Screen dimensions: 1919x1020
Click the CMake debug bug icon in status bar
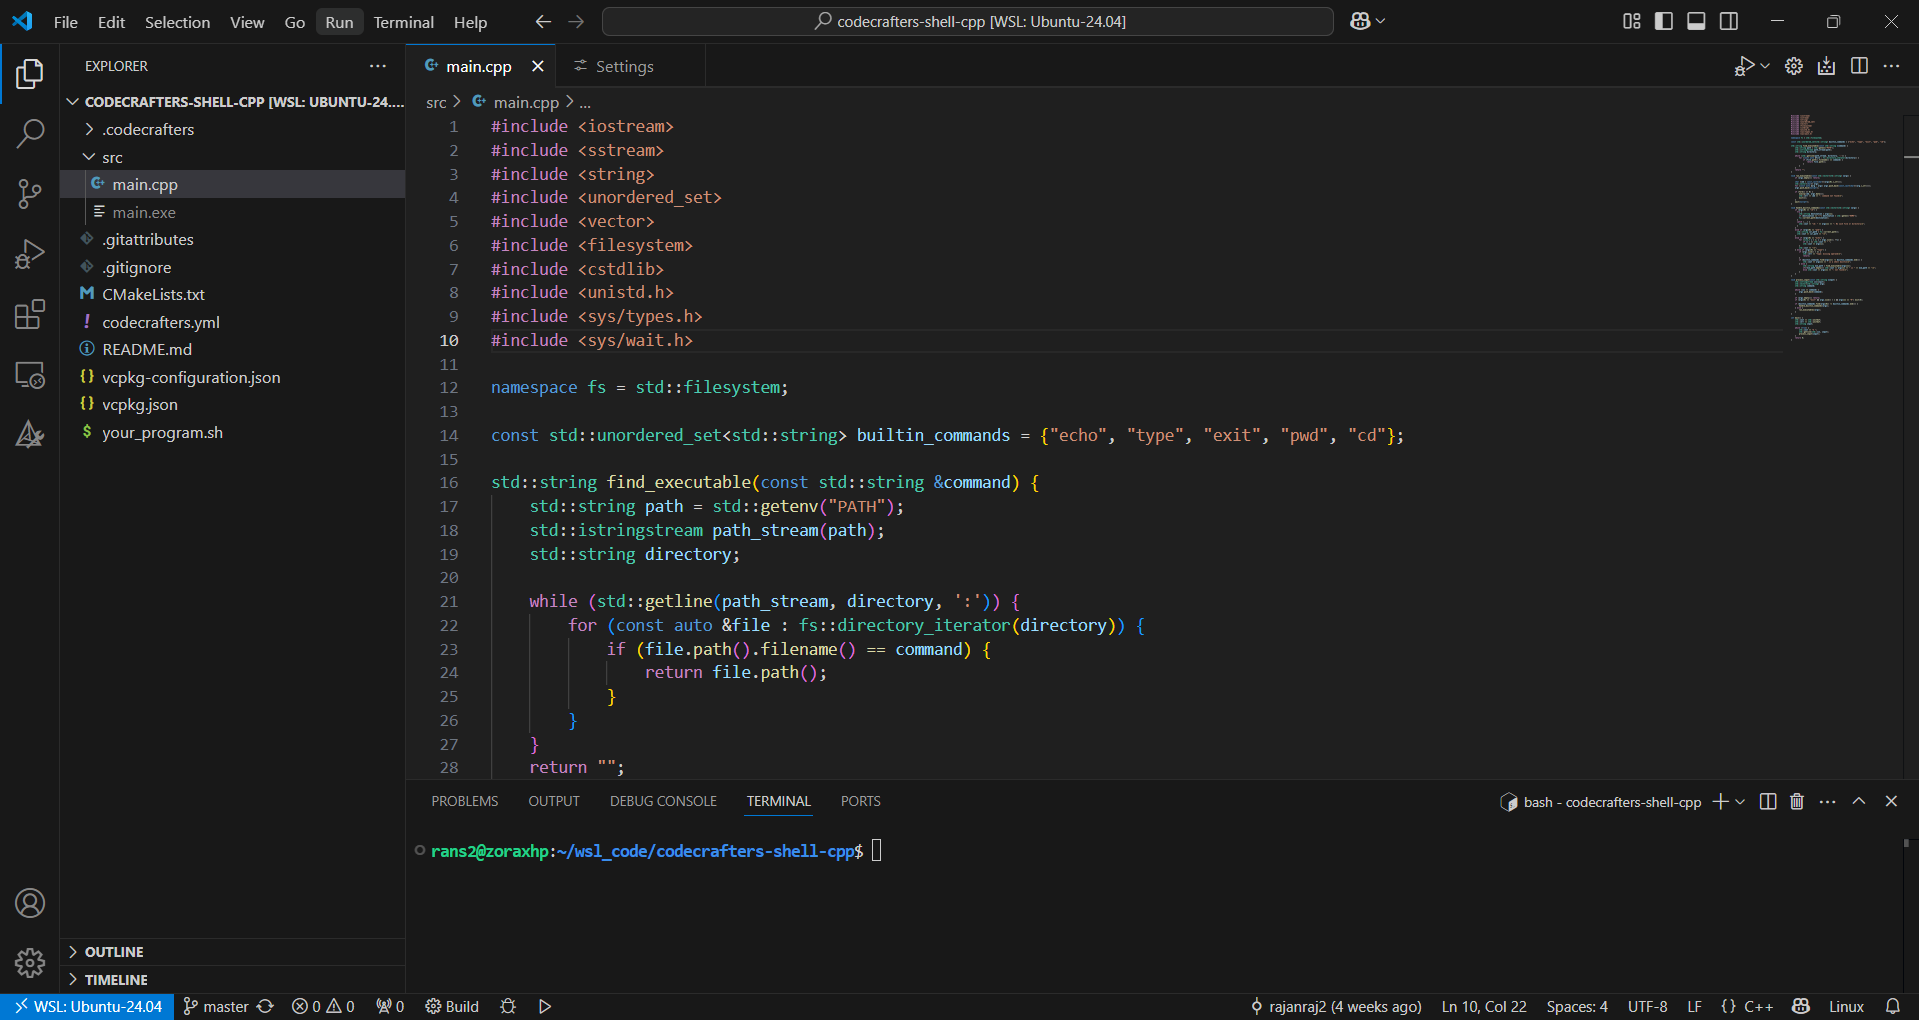pos(508,1006)
